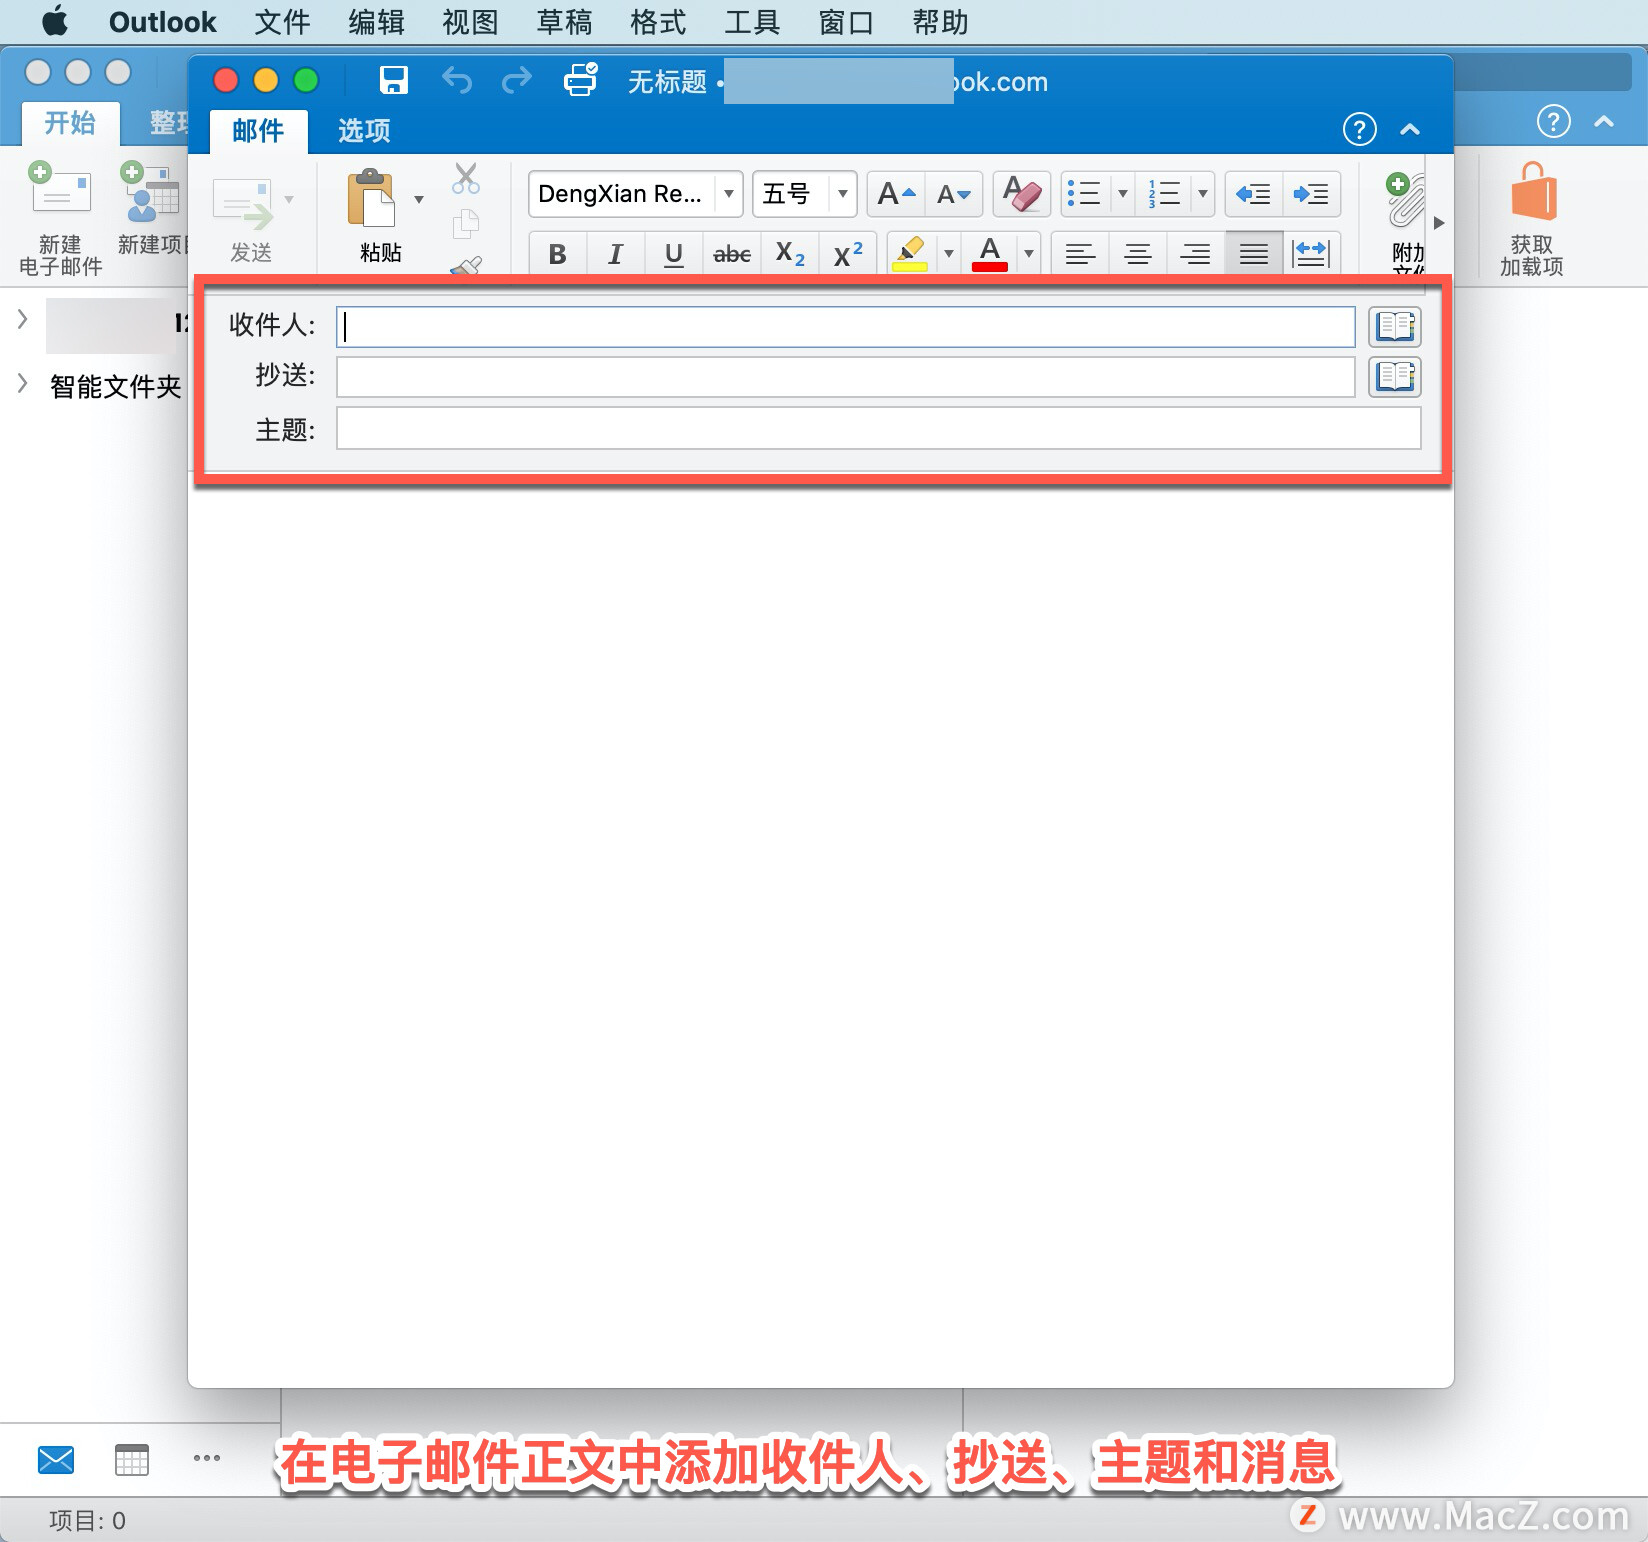The image size is (1648, 1542).
Task: Toggle italic formatting
Action: click(x=616, y=254)
